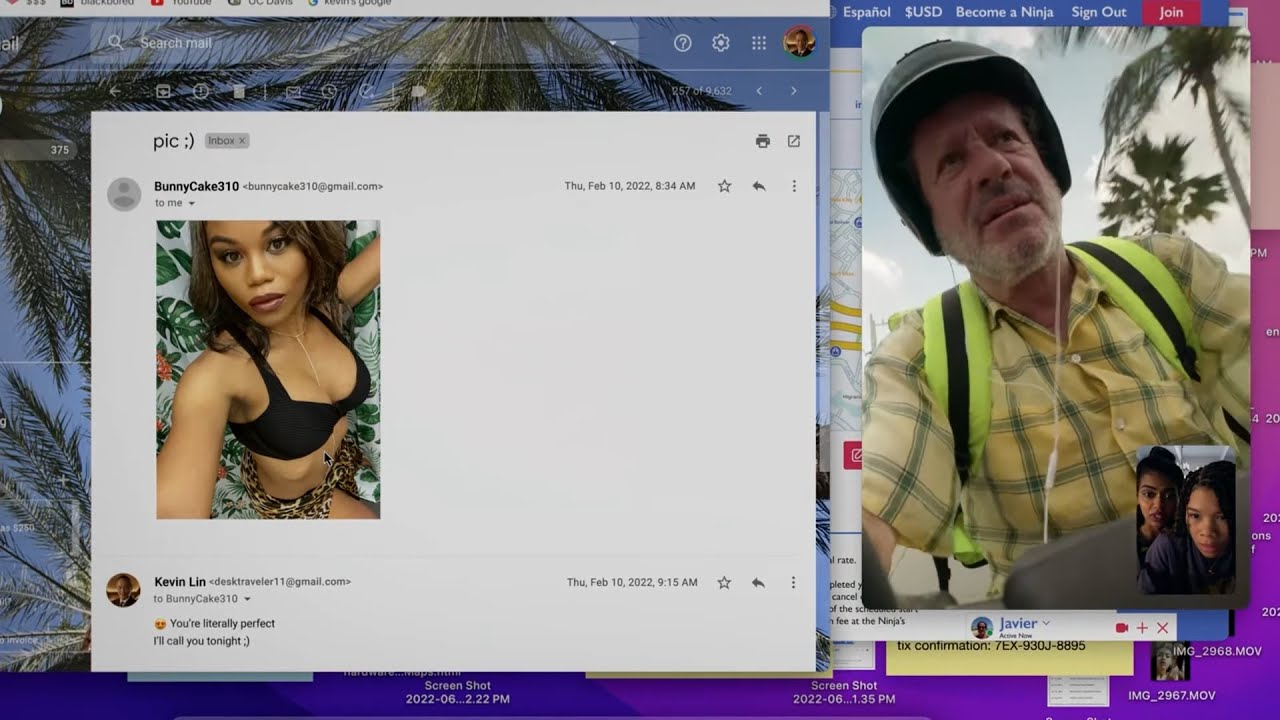Select Screen Shot 2.22 PM desktop file
The image size is (1280, 720).
(457, 692)
